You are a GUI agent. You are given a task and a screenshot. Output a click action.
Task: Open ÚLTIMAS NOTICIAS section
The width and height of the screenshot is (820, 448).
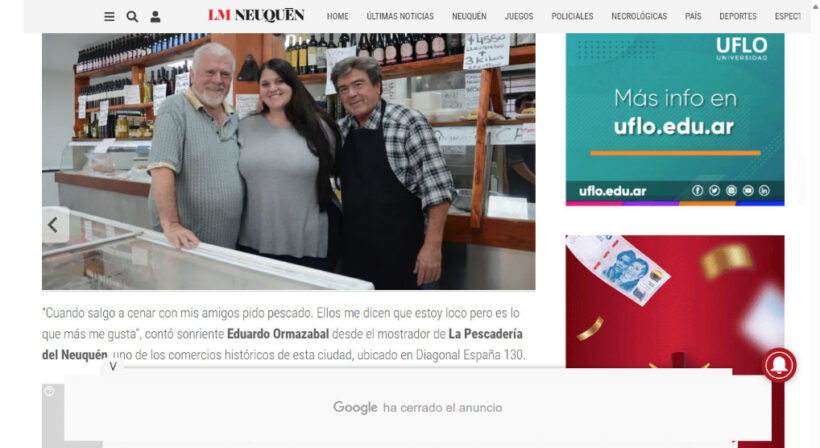400,16
